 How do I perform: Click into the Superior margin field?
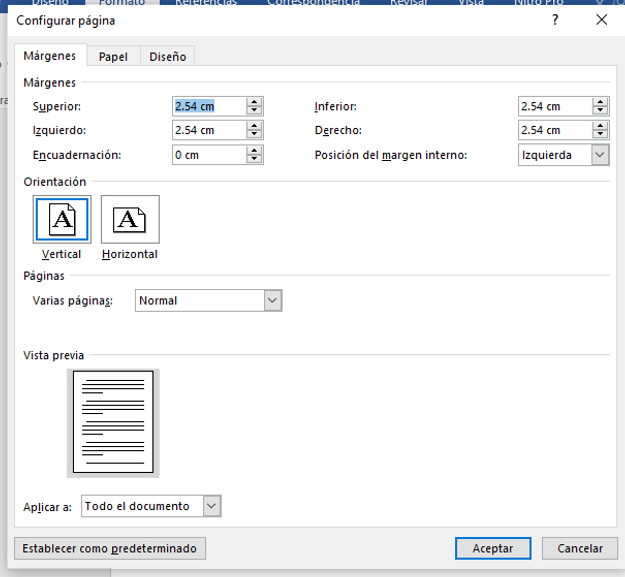point(208,106)
